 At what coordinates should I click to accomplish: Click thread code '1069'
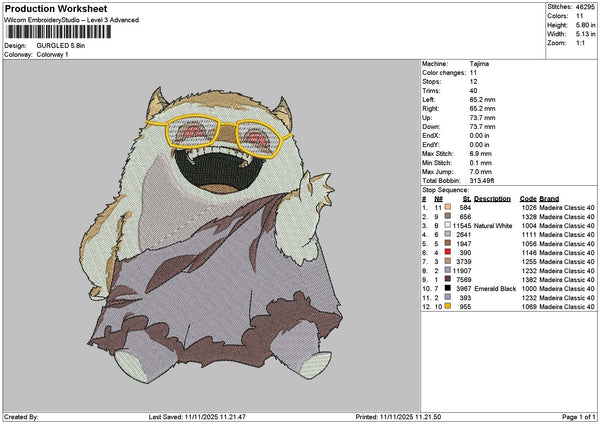(x=529, y=307)
